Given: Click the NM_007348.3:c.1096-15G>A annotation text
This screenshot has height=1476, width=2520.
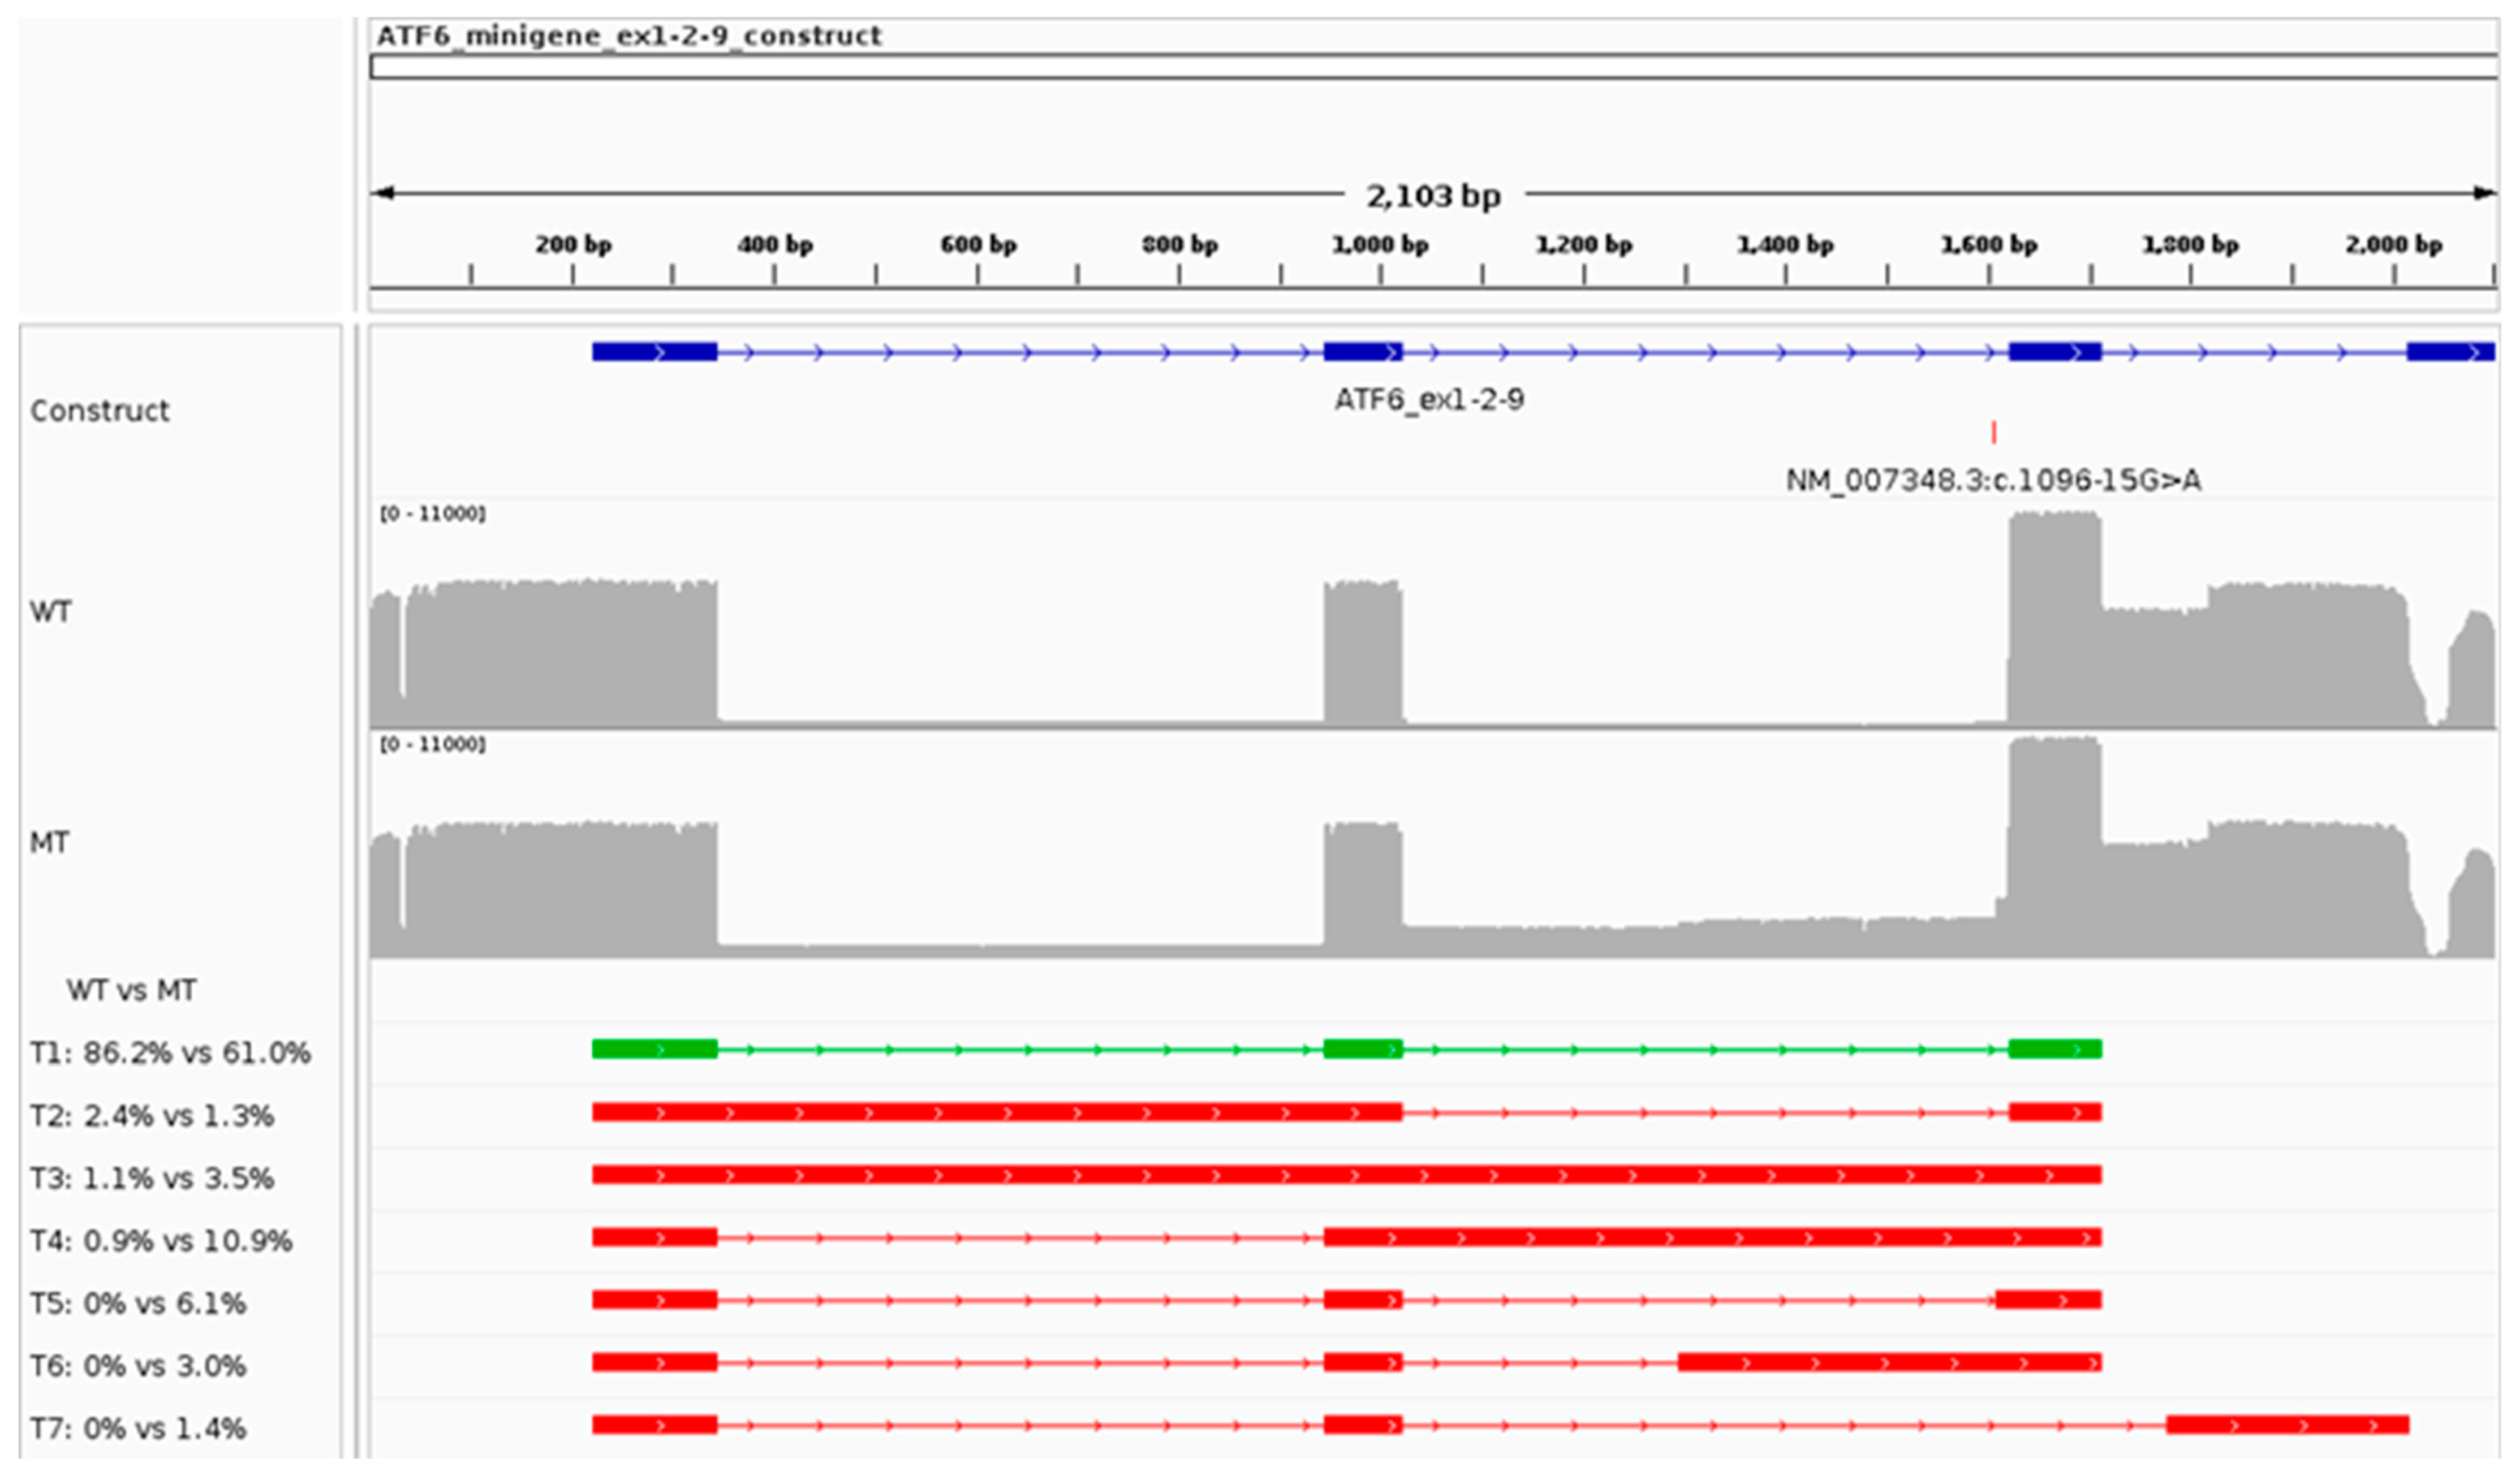Looking at the screenshot, I should pos(1993,481).
